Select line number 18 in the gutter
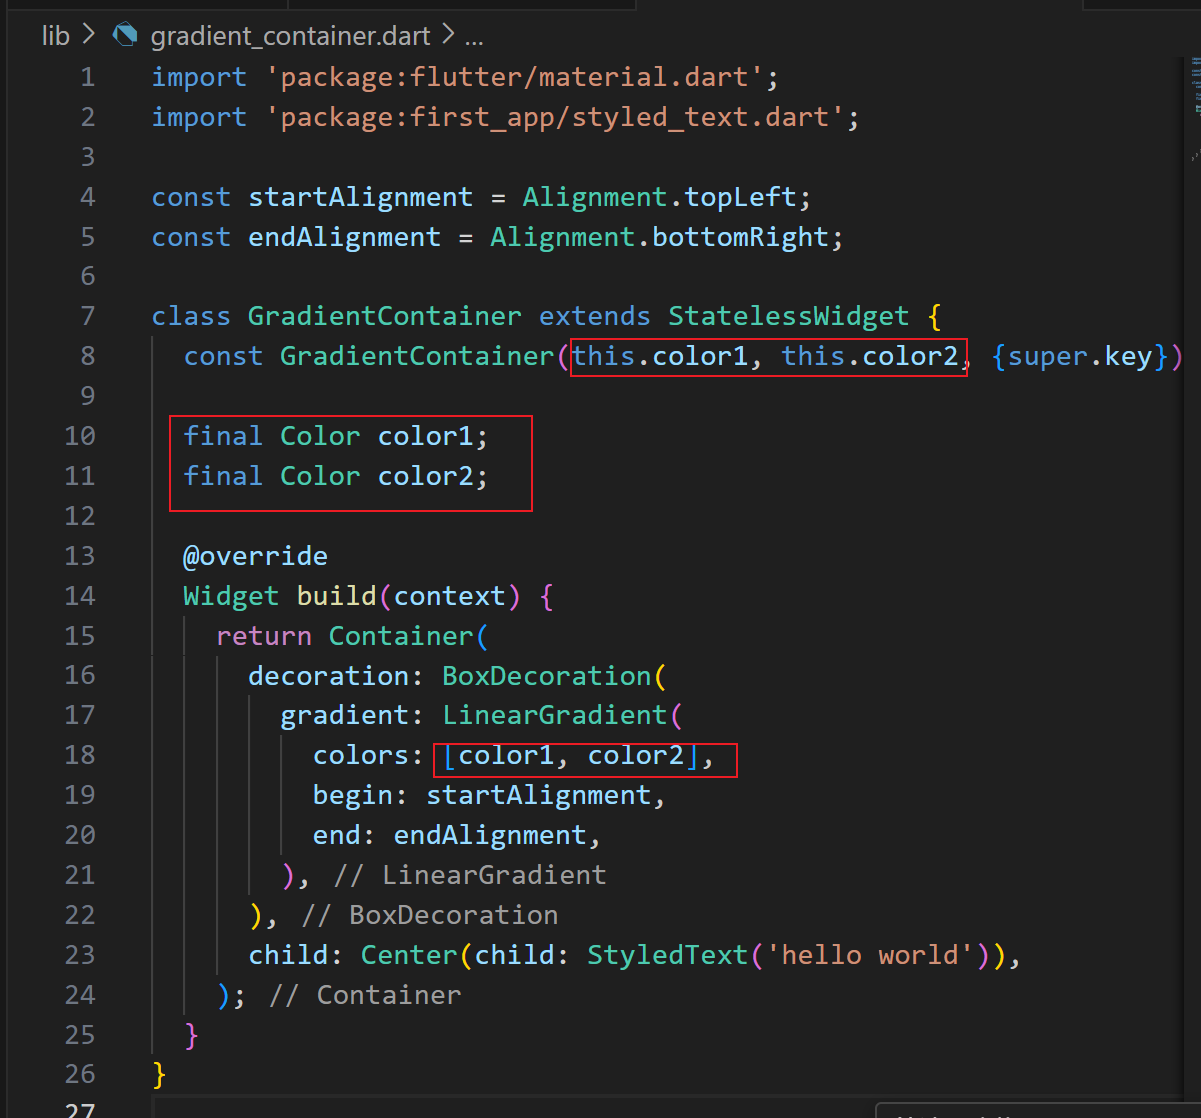Image resolution: width=1201 pixels, height=1118 pixels. pos(80,755)
